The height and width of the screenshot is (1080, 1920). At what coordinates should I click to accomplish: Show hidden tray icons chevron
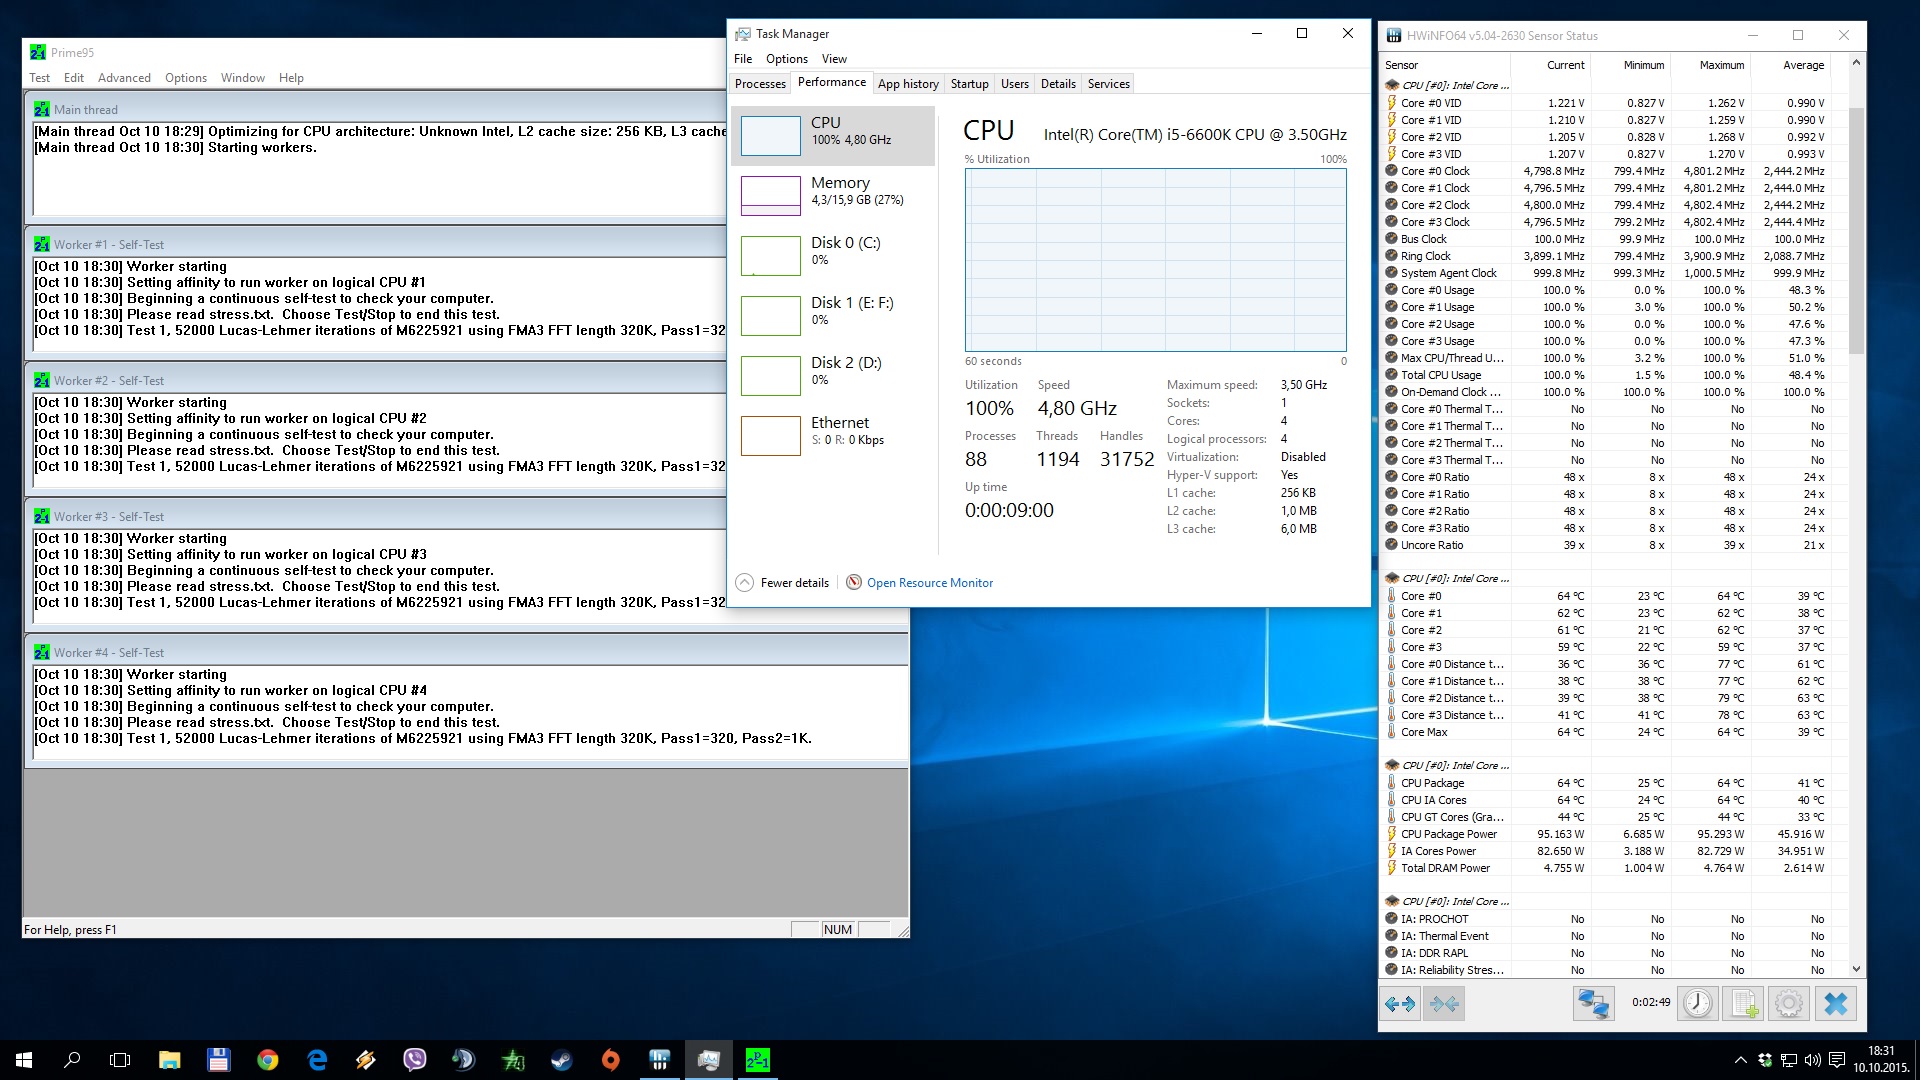[1740, 1060]
